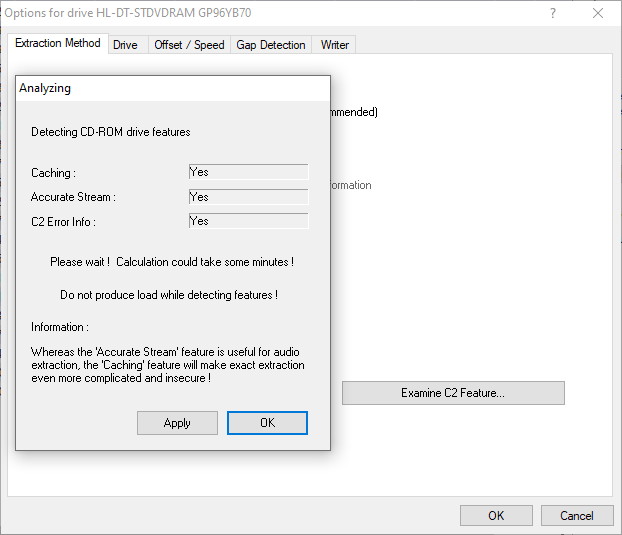The width and height of the screenshot is (622, 535).
Task: Open the Writer tab
Action: pos(334,45)
